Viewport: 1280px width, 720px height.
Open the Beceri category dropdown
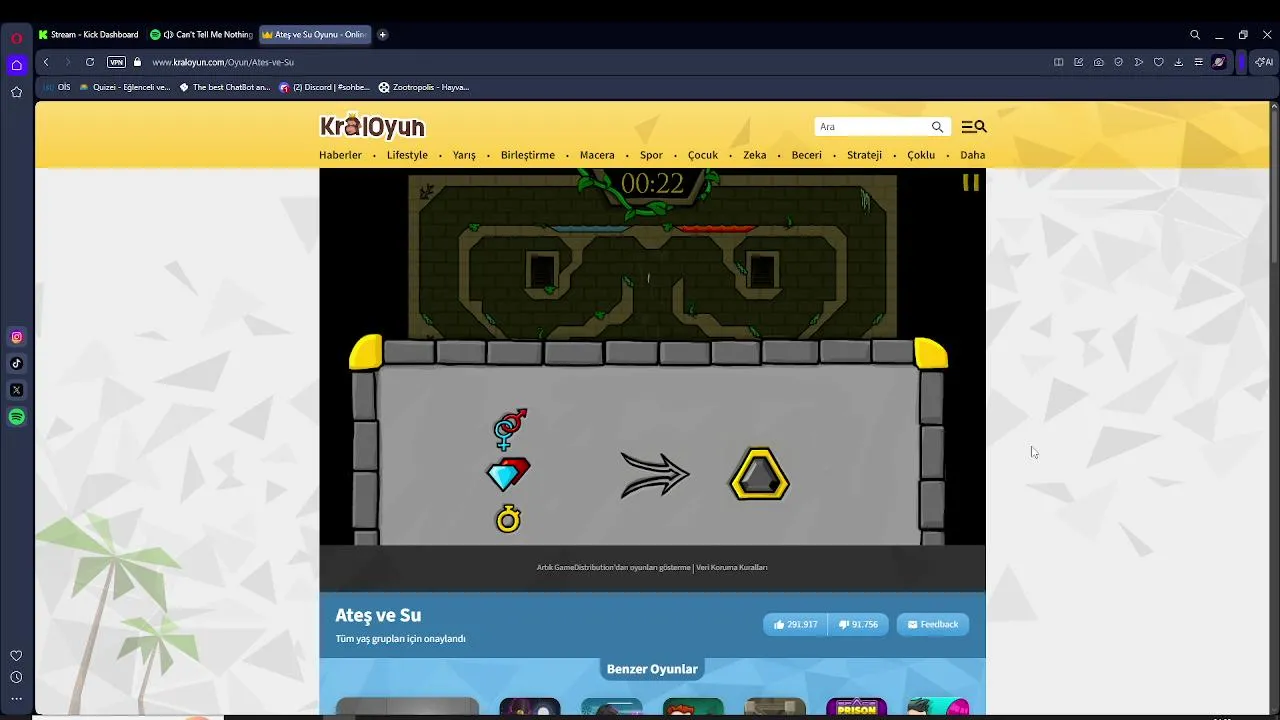click(x=806, y=155)
